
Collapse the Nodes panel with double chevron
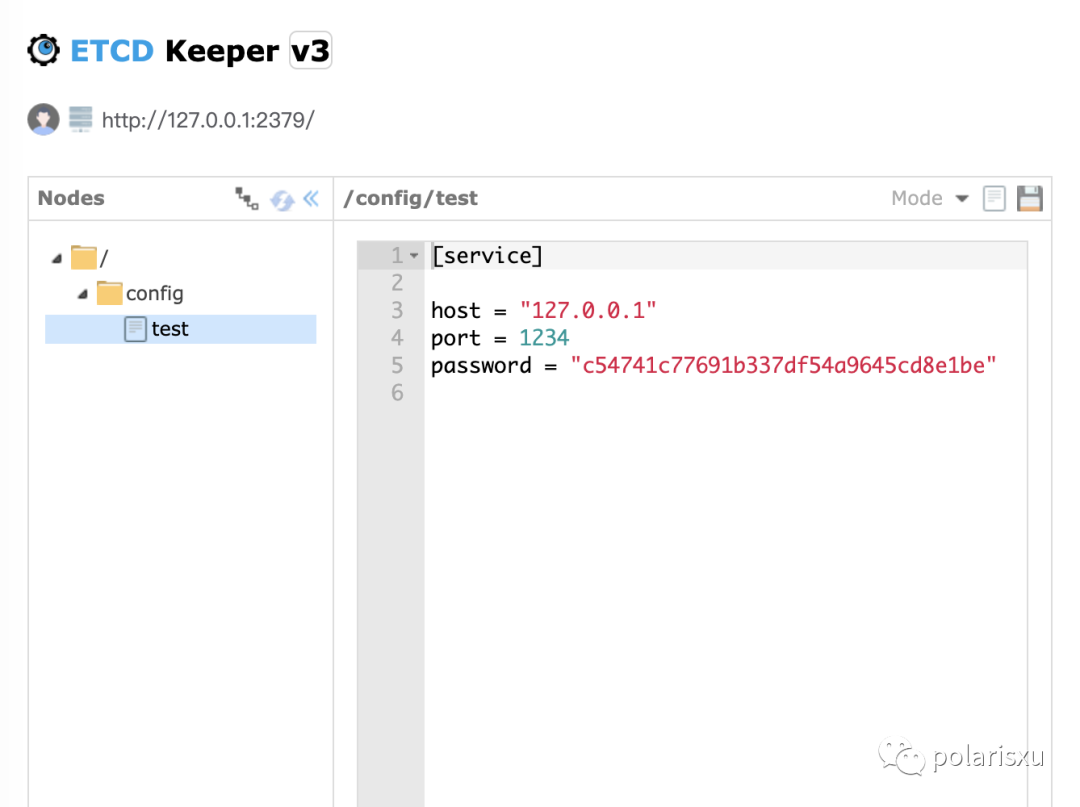(x=311, y=199)
